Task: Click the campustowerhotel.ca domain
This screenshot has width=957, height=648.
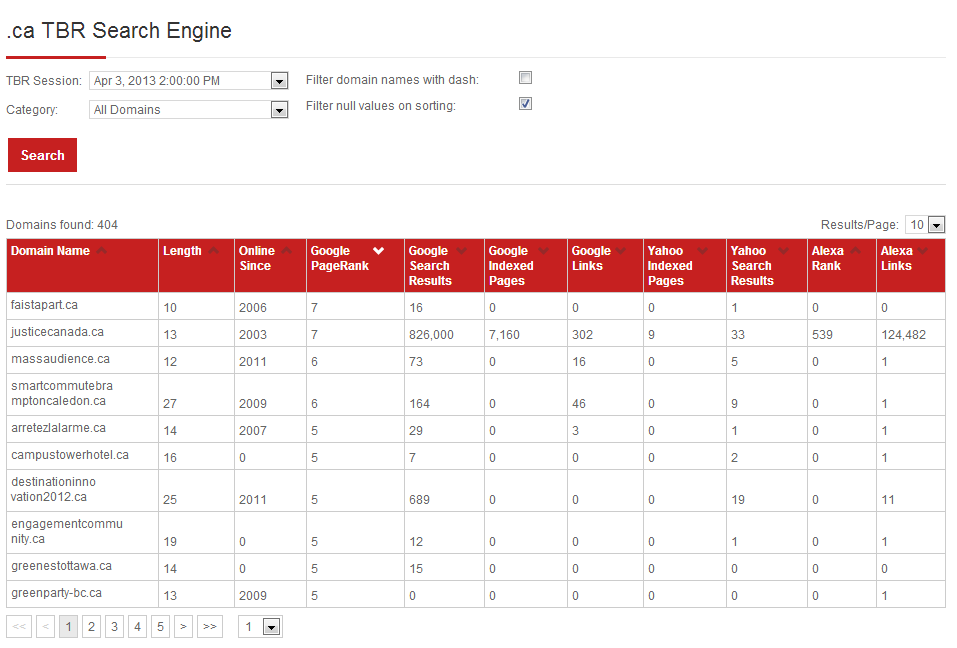Action: 70,455
